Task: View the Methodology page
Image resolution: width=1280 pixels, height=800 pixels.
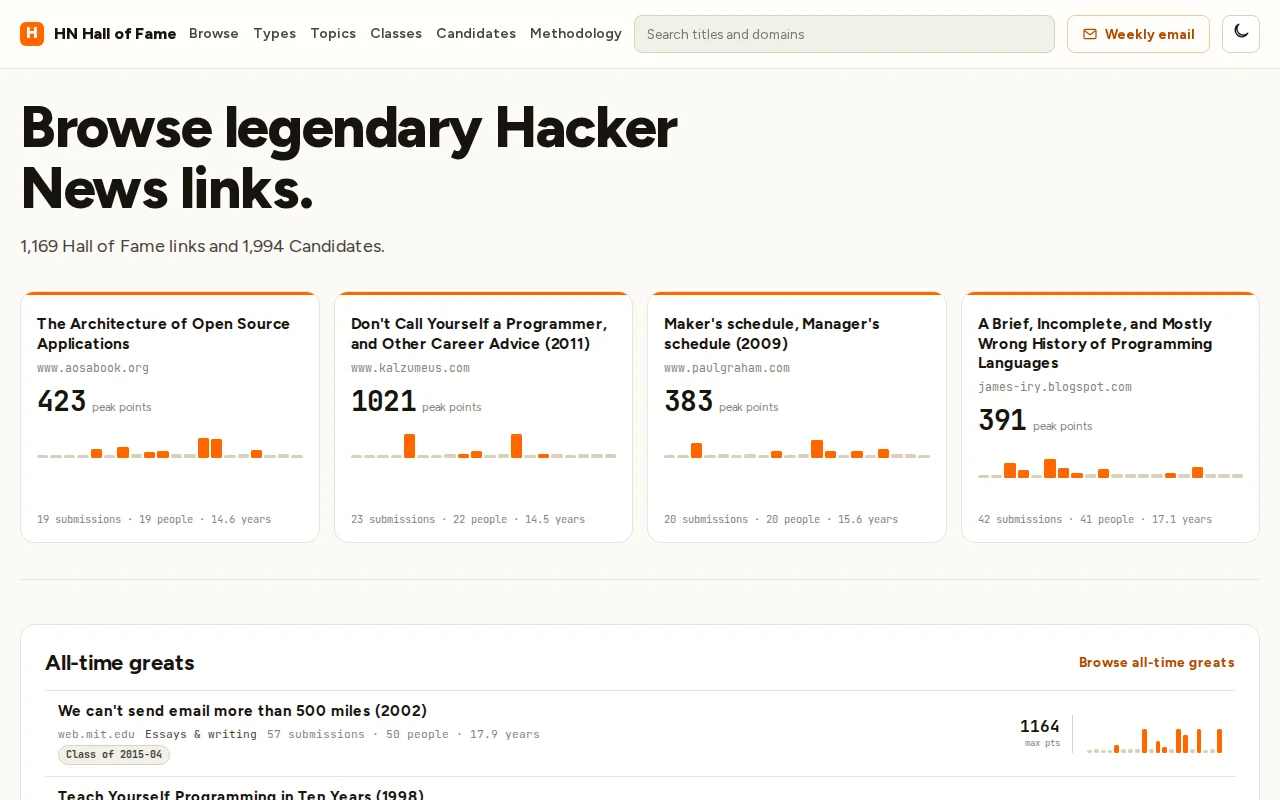Action: tap(576, 34)
